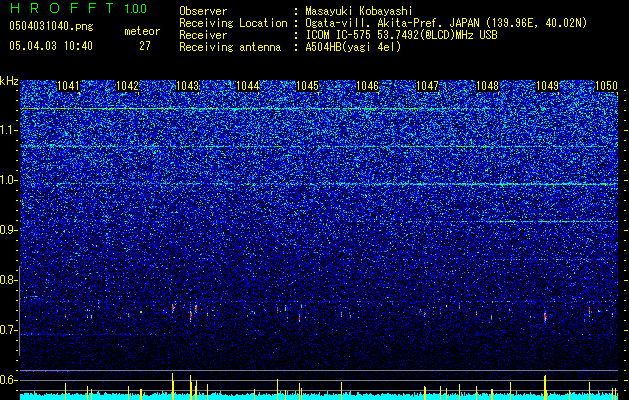The width and height of the screenshot is (629, 400).
Task: Click the 1046 time marker
Action: click(x=367, y=86)
